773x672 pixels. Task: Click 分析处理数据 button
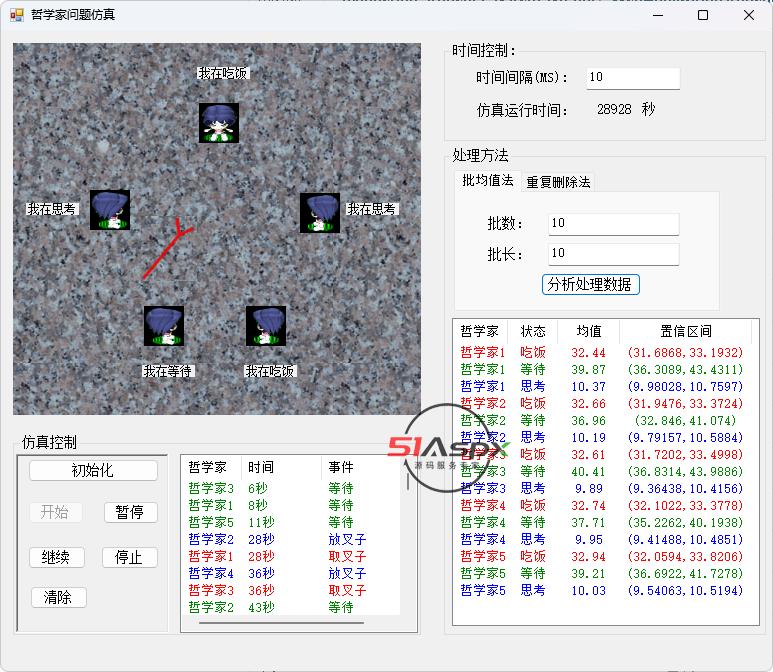590,284
